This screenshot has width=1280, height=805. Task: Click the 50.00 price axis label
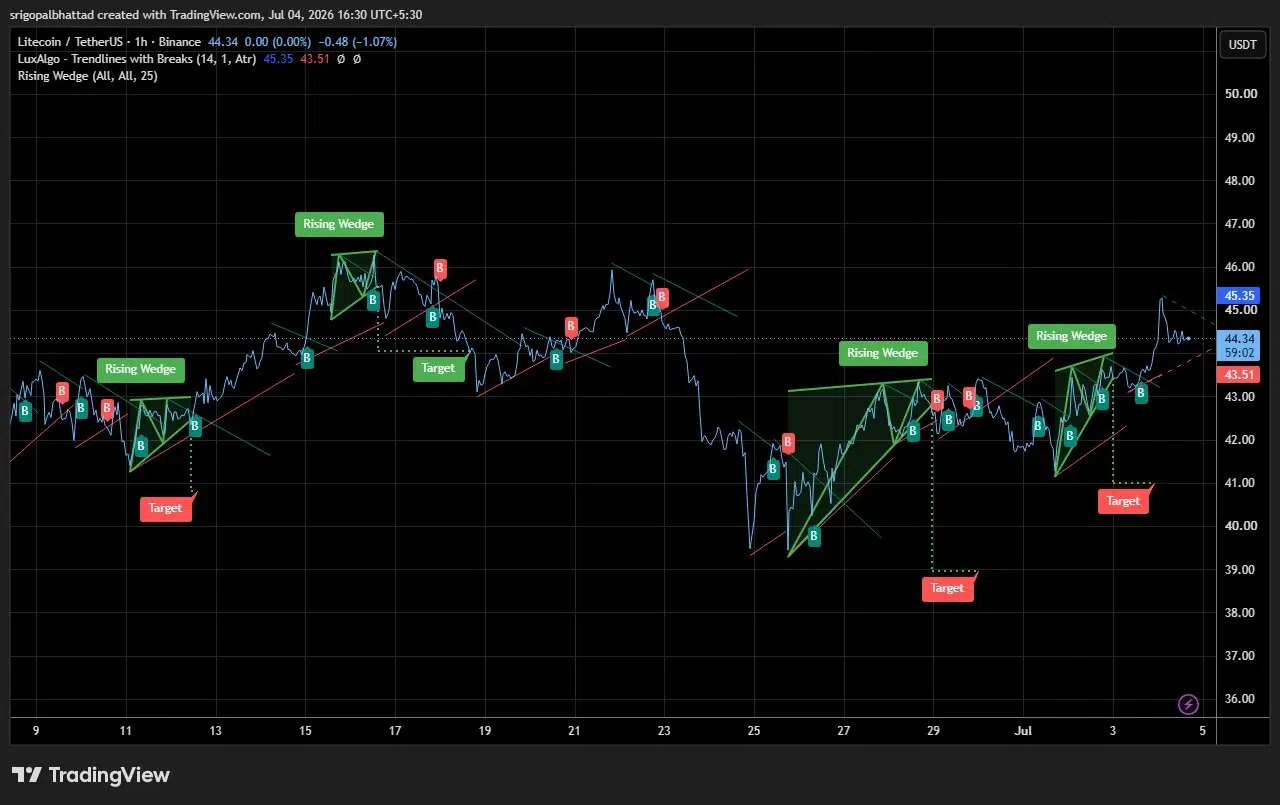(x=1241, y=94)
